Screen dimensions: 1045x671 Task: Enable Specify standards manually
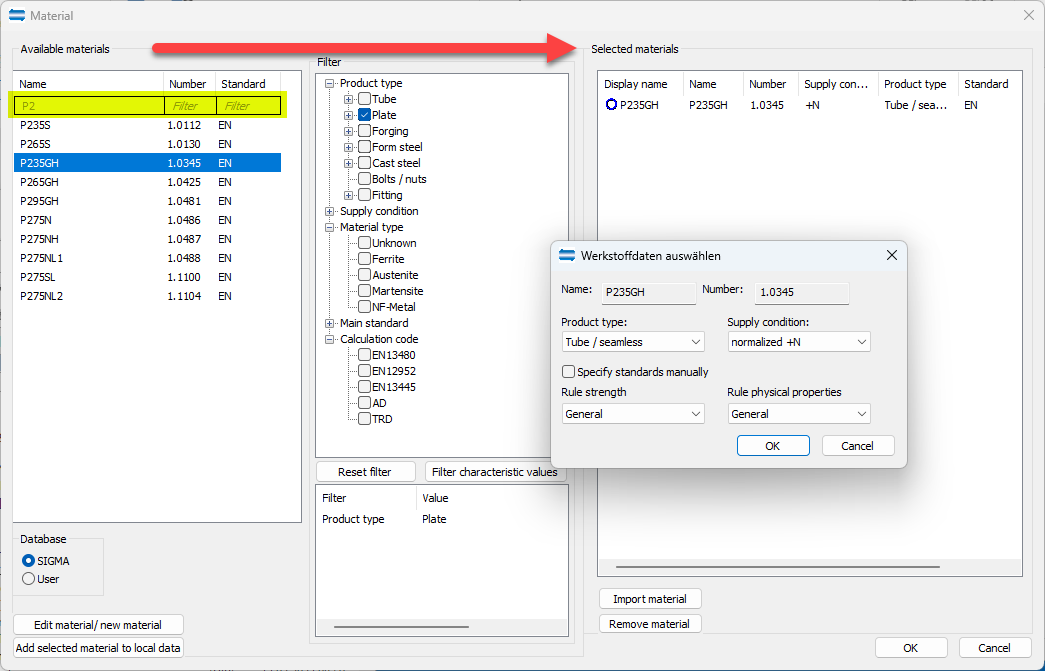tap(569, 372)
